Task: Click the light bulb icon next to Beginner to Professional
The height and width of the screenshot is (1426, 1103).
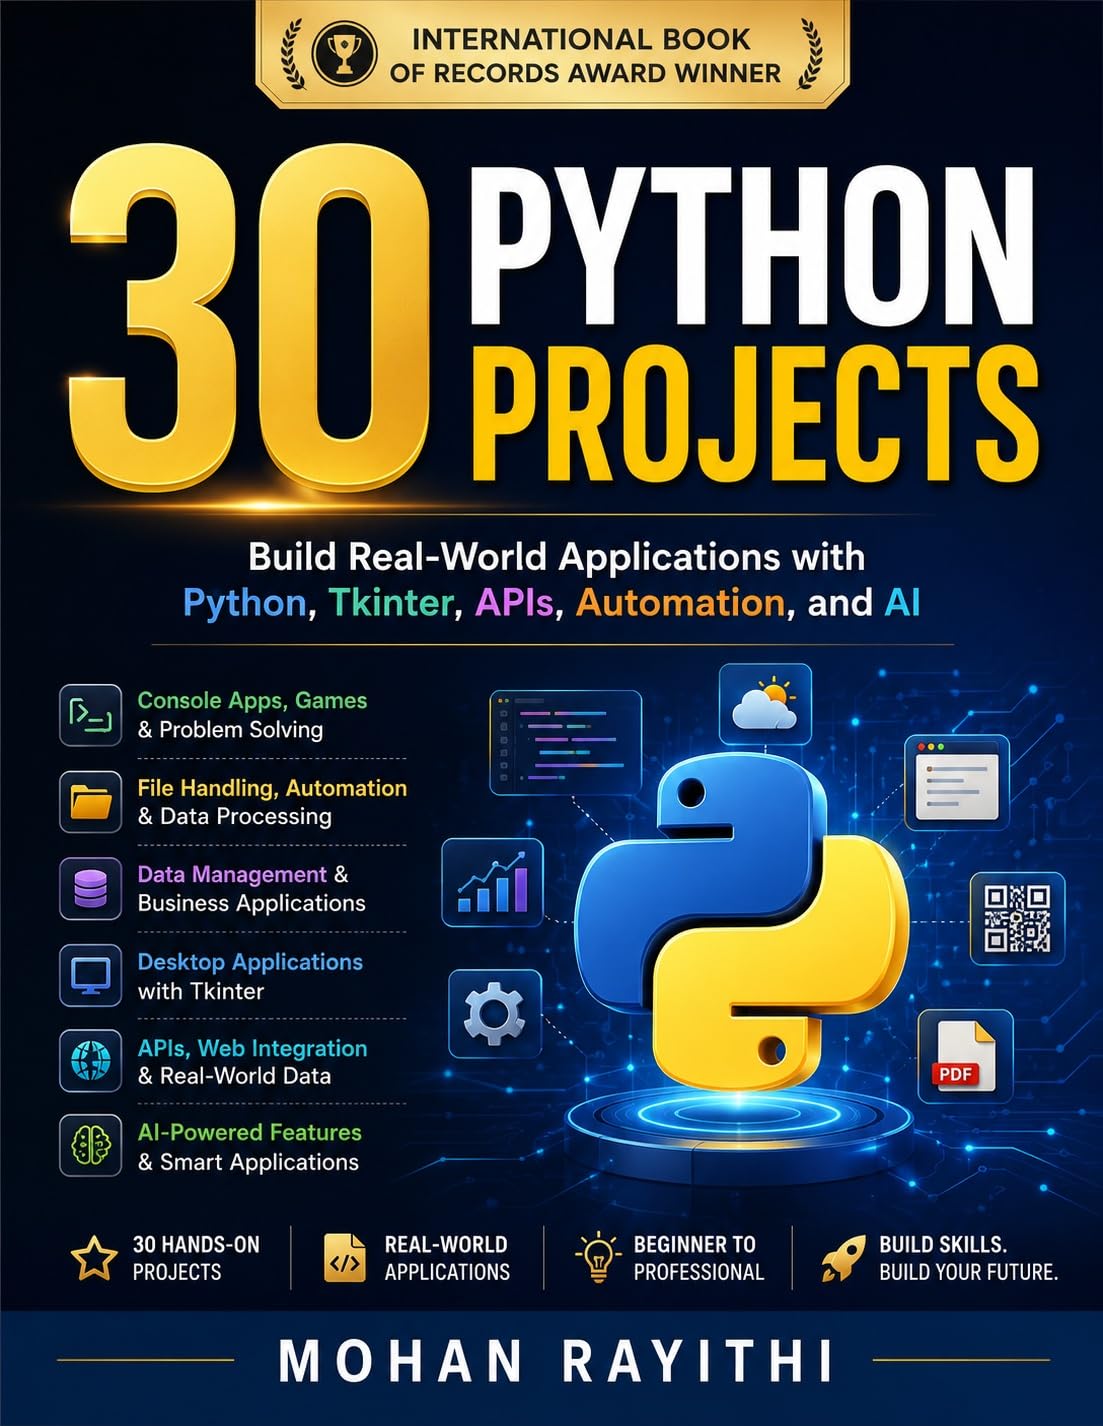Action: tap(598, 1258)
